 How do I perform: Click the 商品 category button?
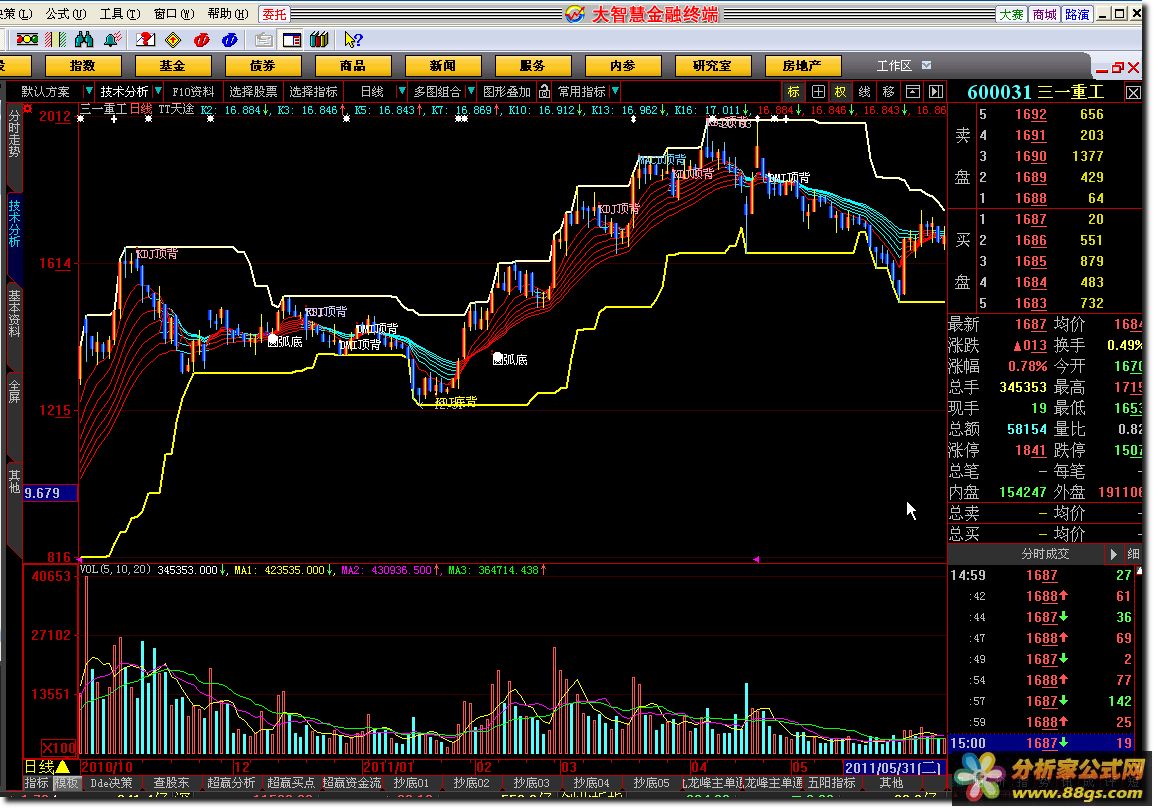[353, 65]
